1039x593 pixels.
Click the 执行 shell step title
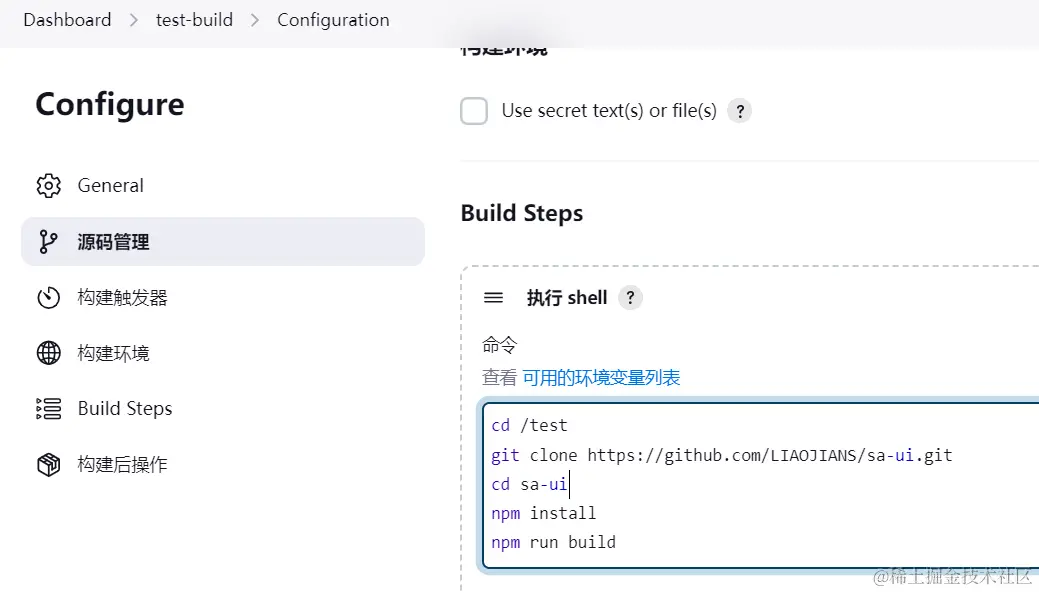click(x=567, y=297)
